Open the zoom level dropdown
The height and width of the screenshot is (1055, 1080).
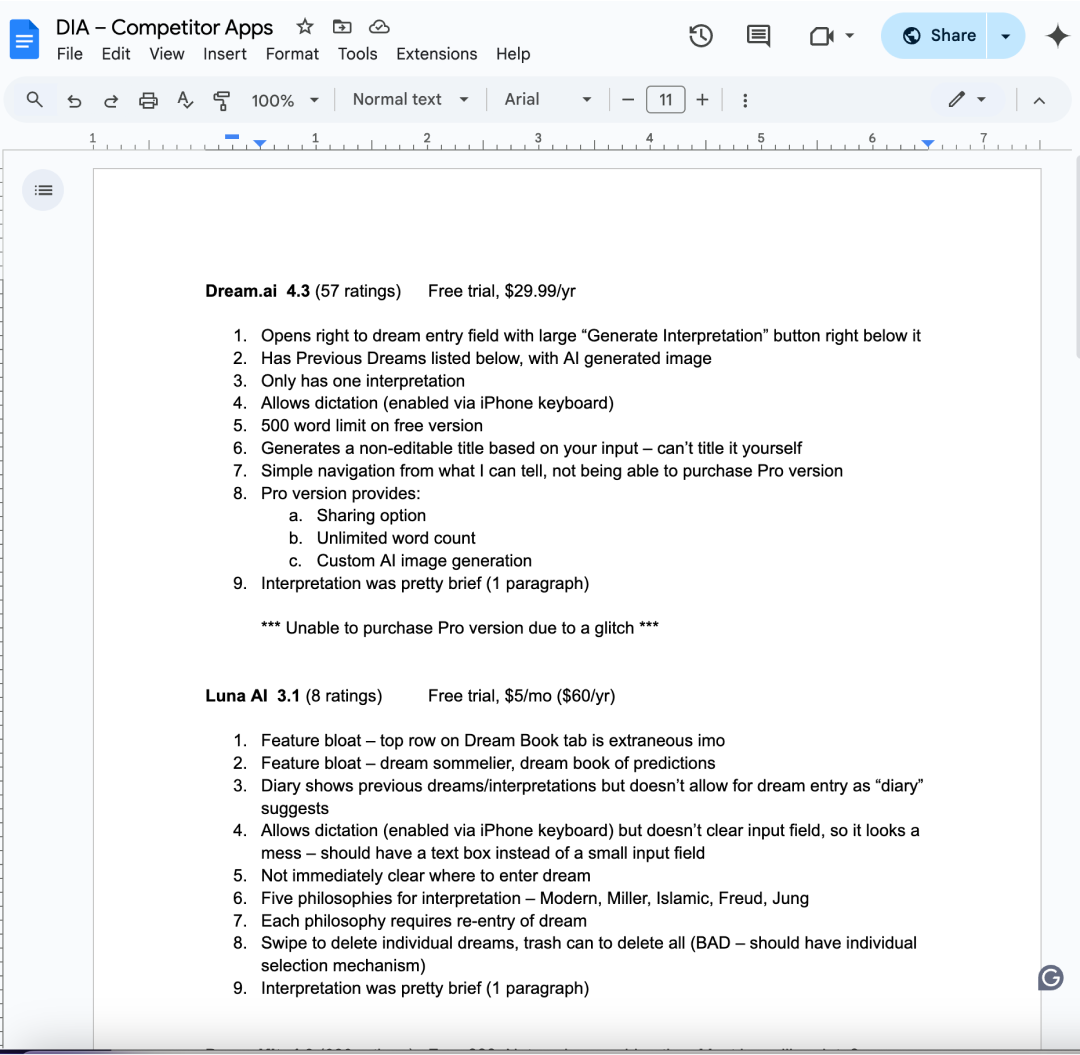(285, 101)
